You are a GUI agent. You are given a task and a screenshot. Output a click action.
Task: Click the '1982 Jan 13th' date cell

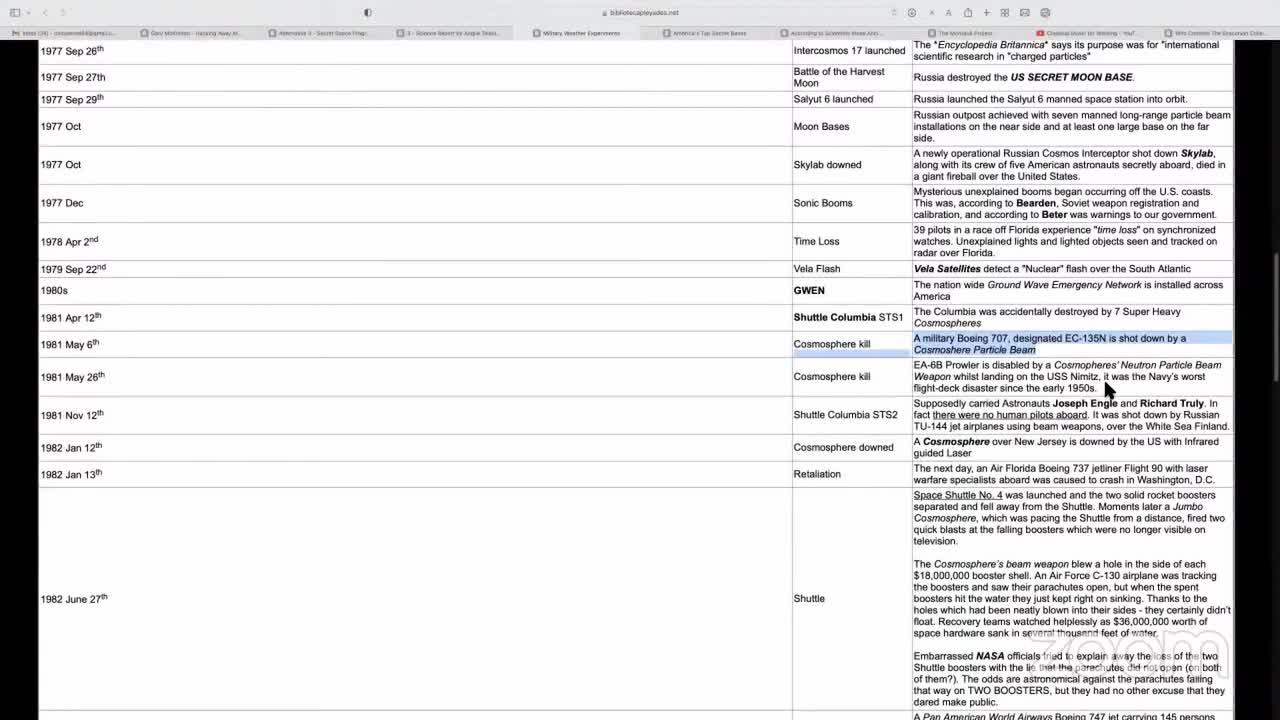coord(415,474)
